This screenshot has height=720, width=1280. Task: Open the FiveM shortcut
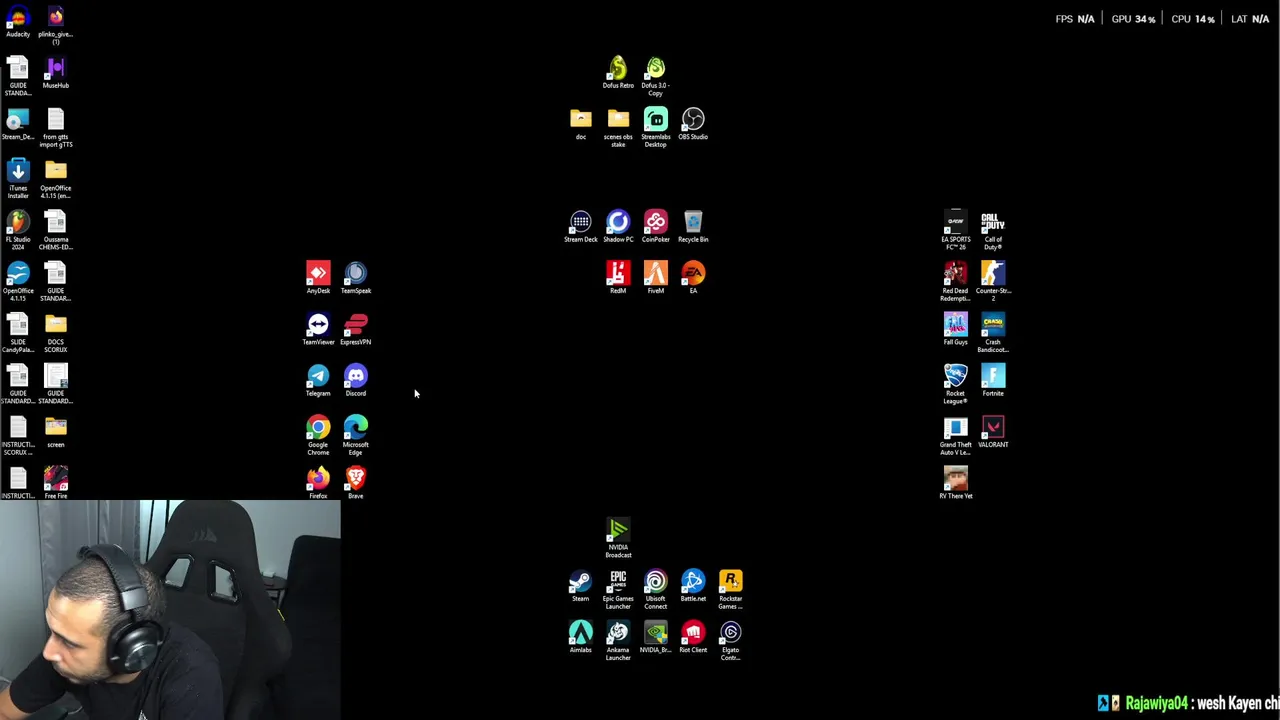click(656, 278)
